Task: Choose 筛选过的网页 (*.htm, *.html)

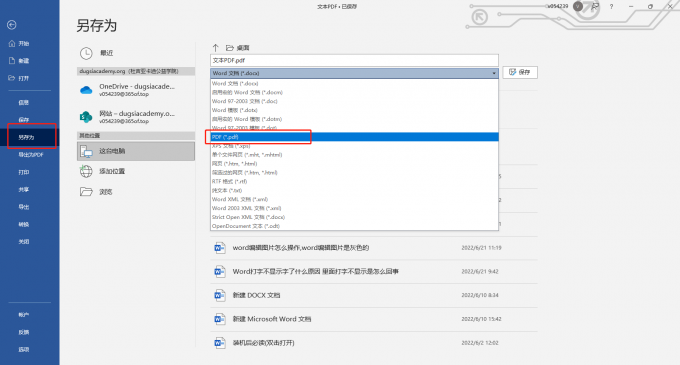Action: [x=354, y=173]
